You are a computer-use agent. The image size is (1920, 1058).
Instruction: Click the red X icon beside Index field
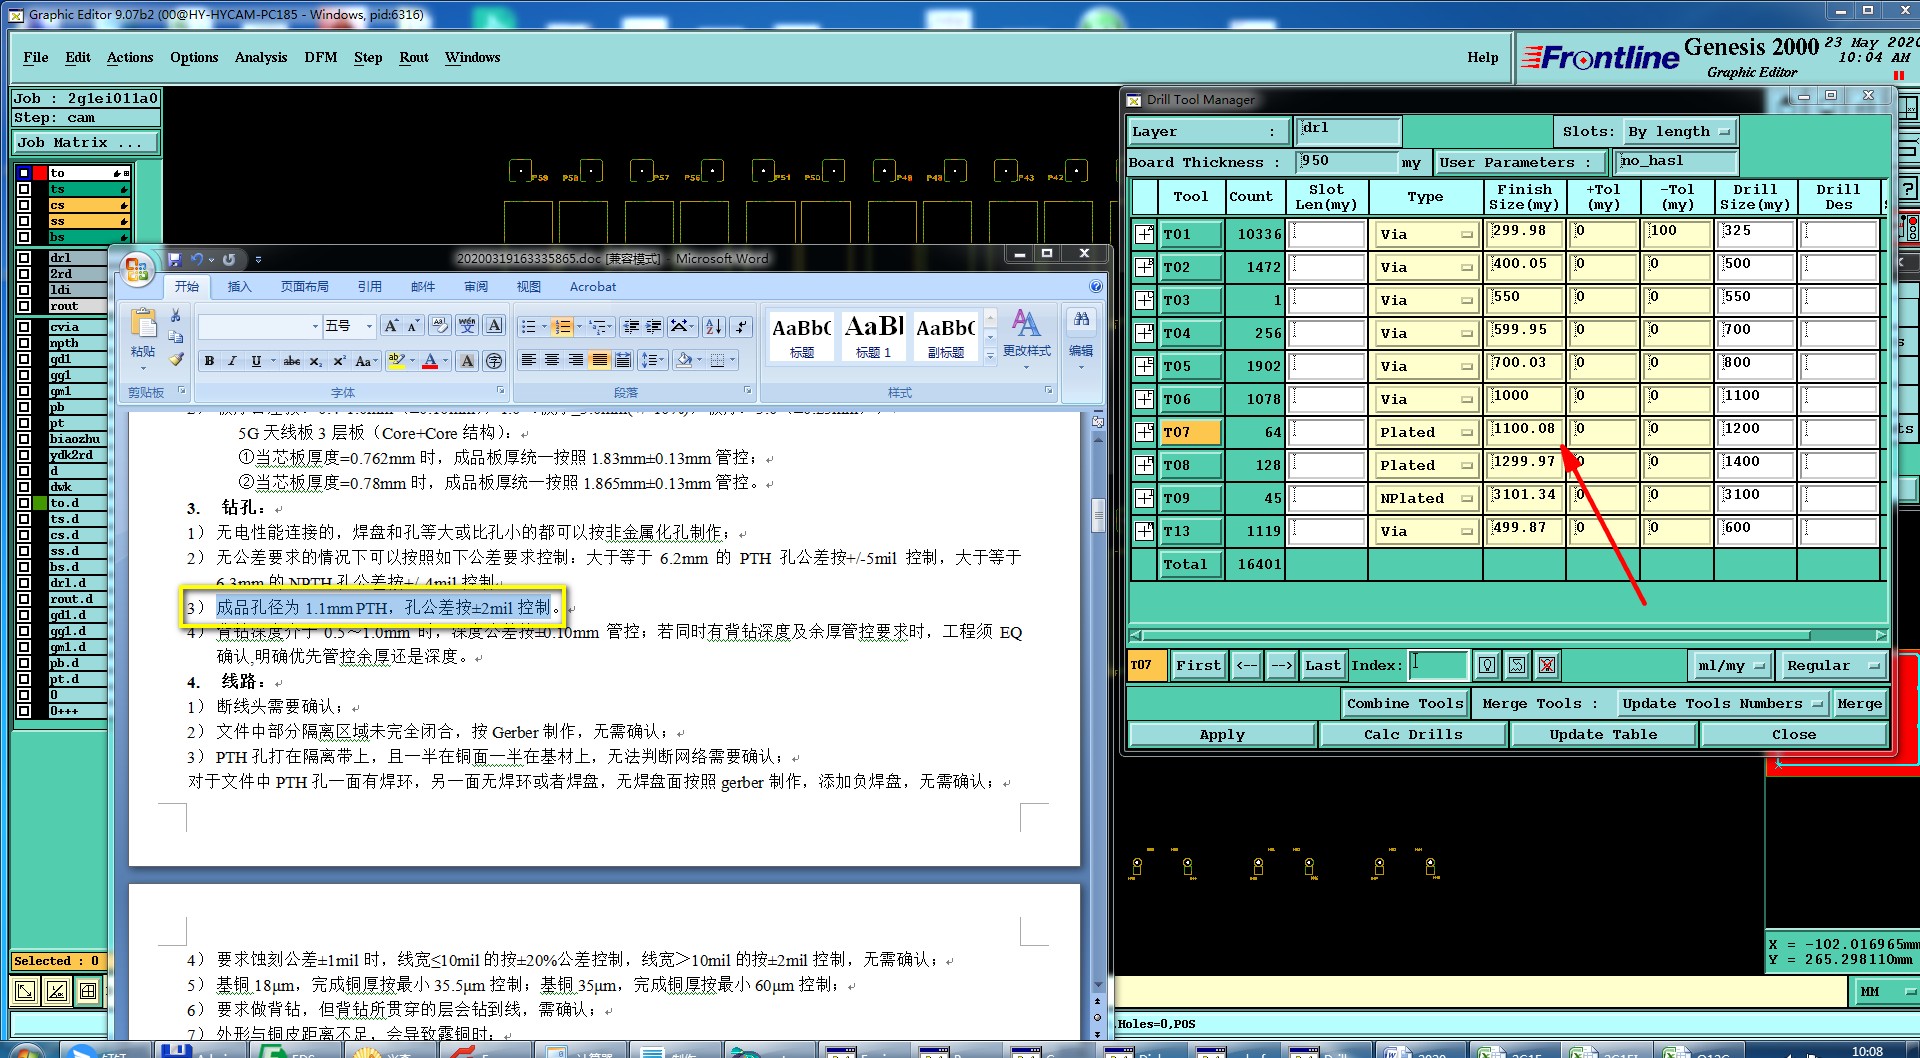[1547, 665]
